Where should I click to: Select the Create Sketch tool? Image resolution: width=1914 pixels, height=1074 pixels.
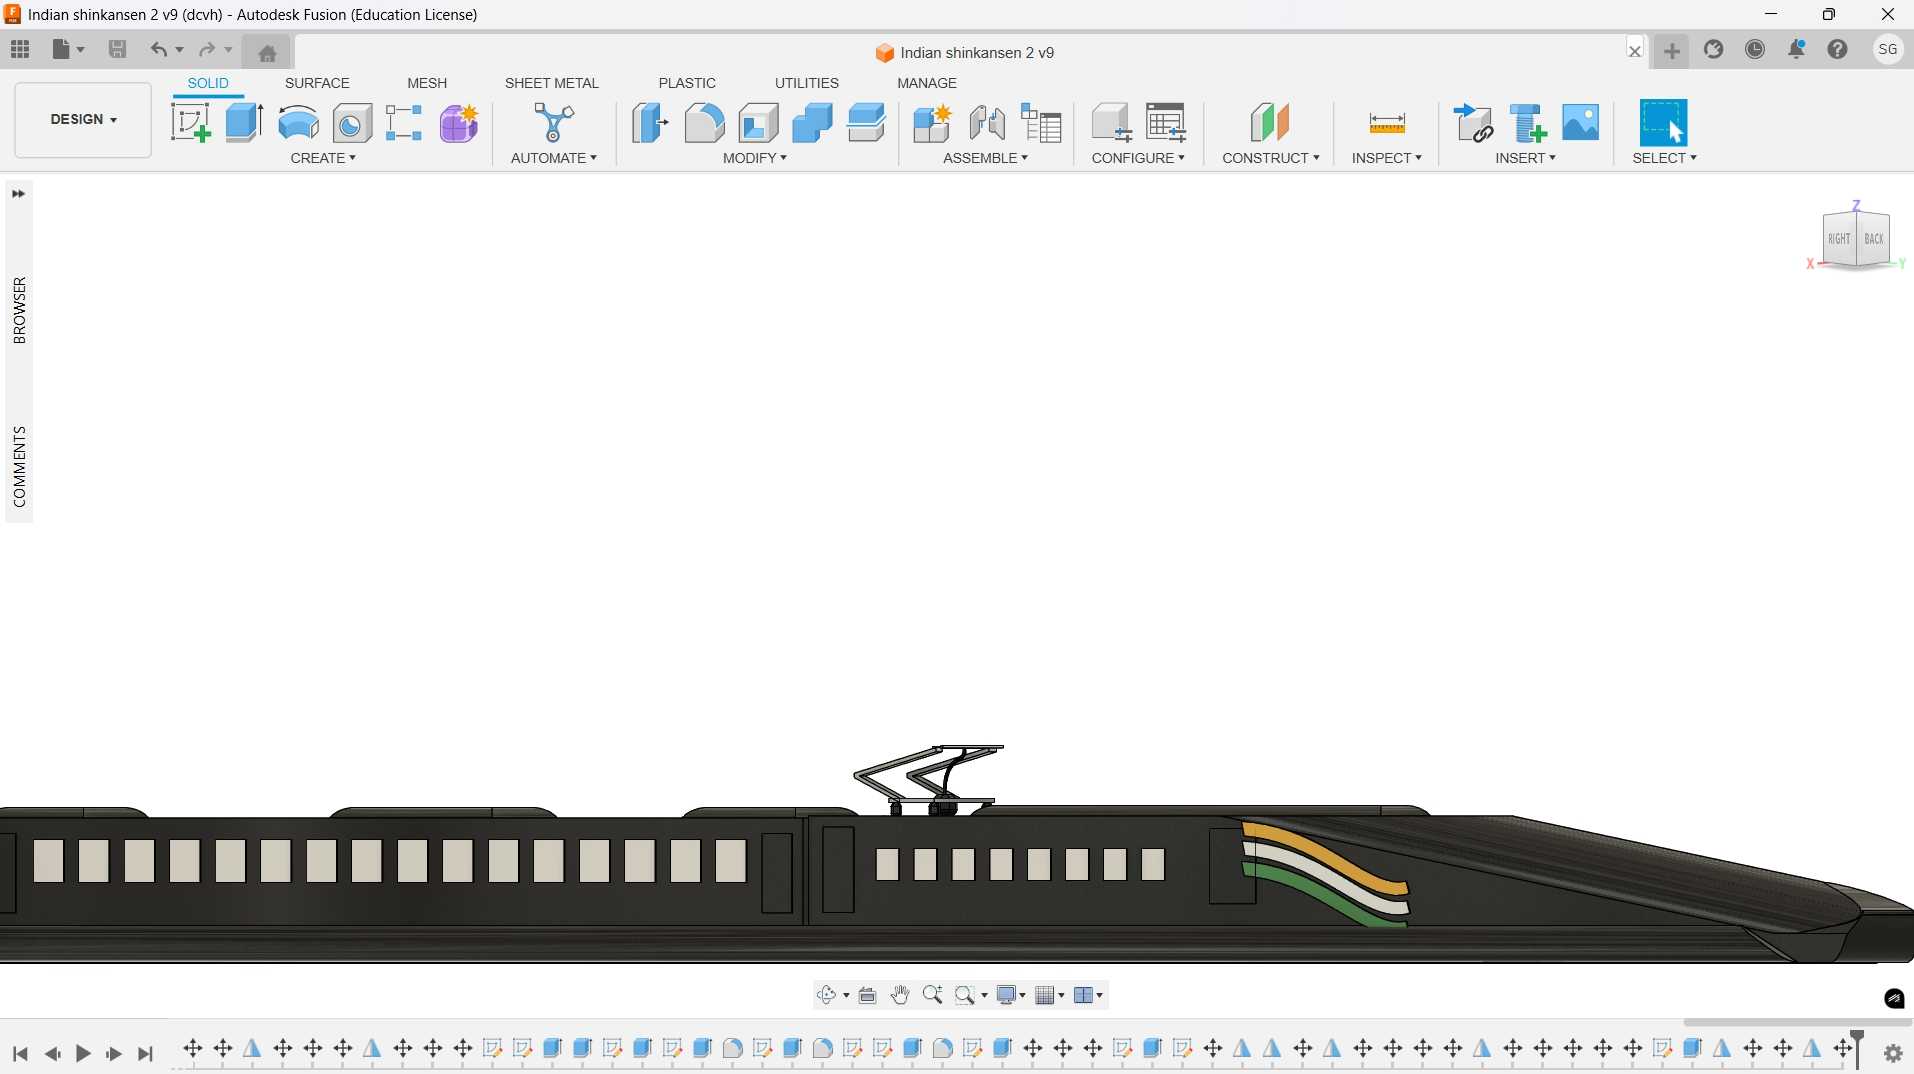(x=190, y=123)
